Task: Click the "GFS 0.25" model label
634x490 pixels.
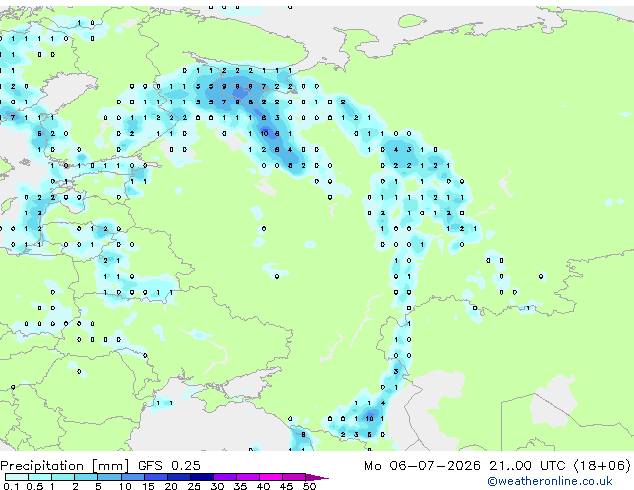Action: click(x=169, y=466)
